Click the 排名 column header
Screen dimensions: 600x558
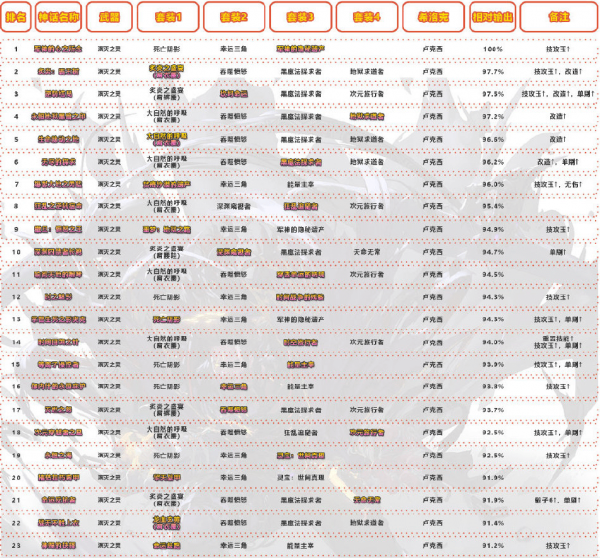point(16,17)
